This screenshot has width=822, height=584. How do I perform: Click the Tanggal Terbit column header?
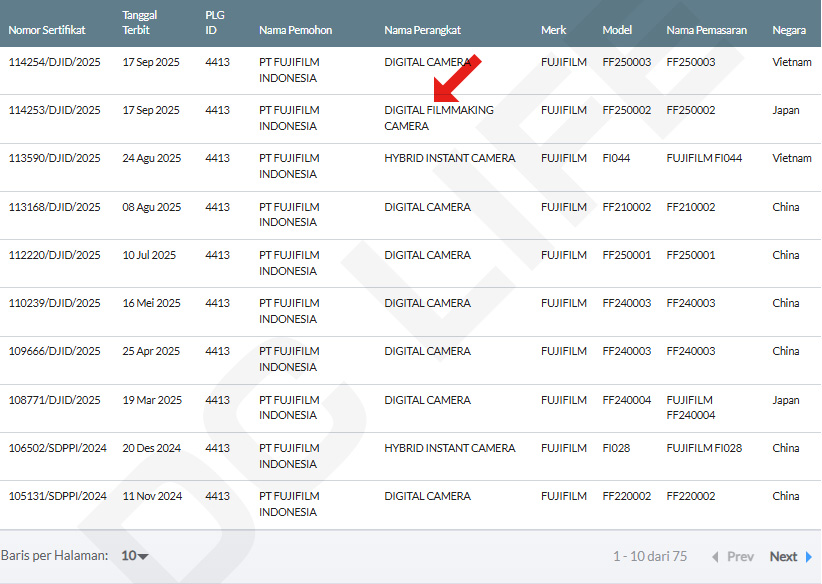139,23
